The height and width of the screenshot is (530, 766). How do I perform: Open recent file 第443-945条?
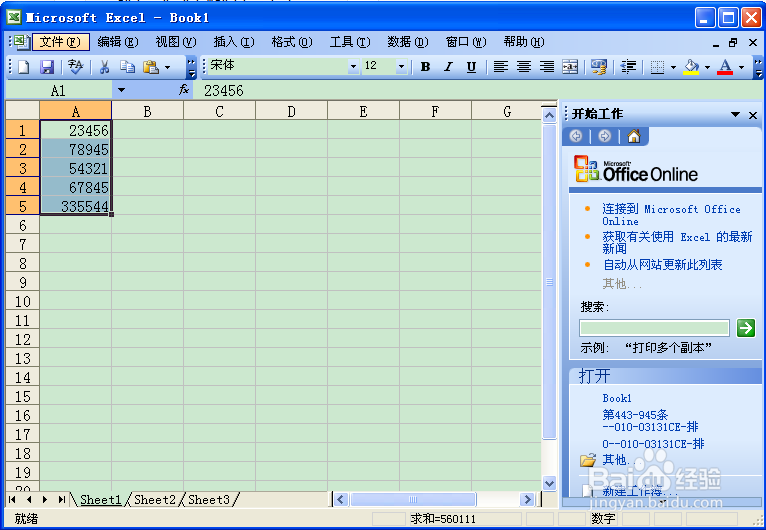650,421
